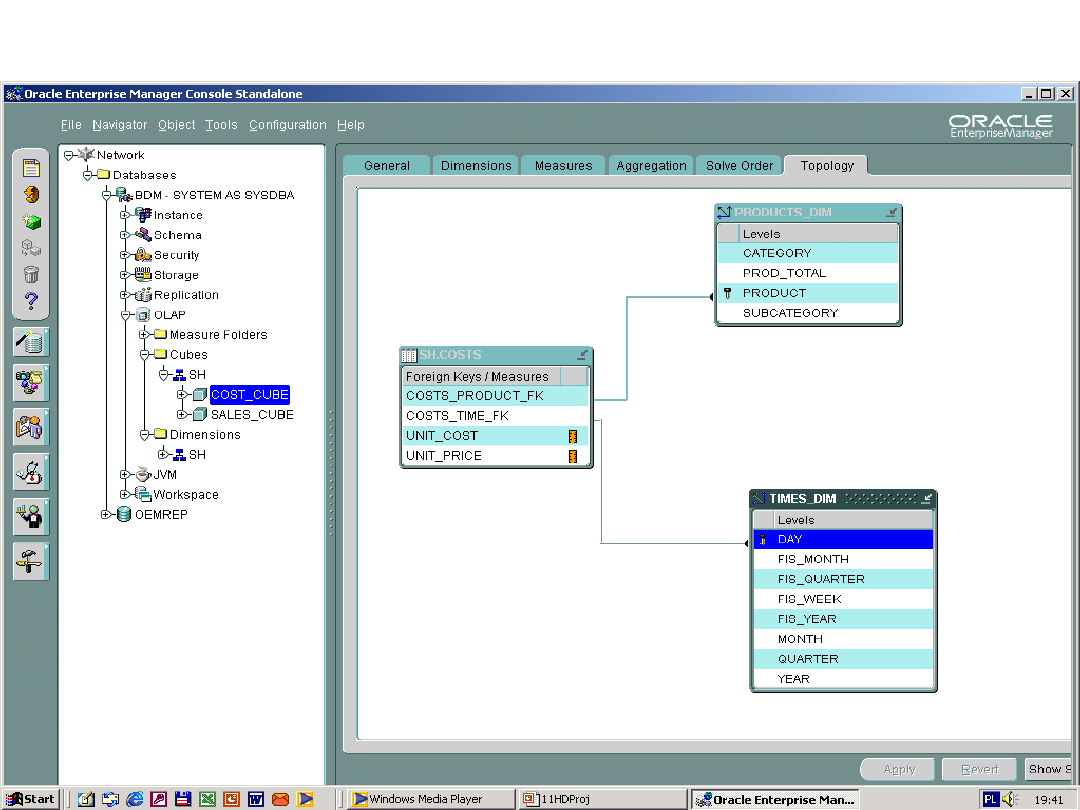1080x810 pixels.
Task: Open the Navigator menu
Action: [x=119, y=125]
